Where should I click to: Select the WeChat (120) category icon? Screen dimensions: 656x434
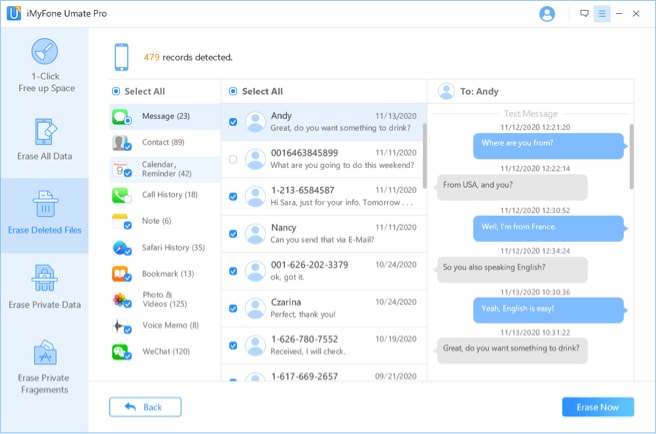pyautogui.click(x=122, y=352)
